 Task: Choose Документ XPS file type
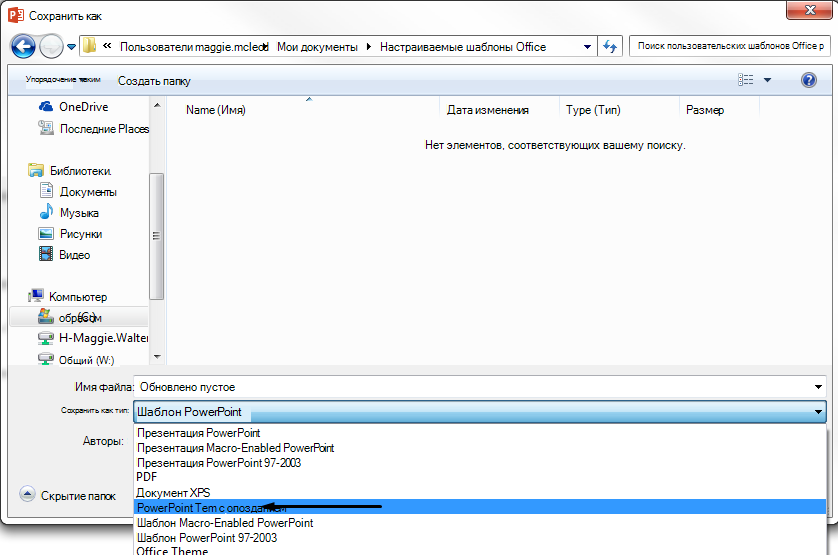pyautogui.click(x=480, y=492)
